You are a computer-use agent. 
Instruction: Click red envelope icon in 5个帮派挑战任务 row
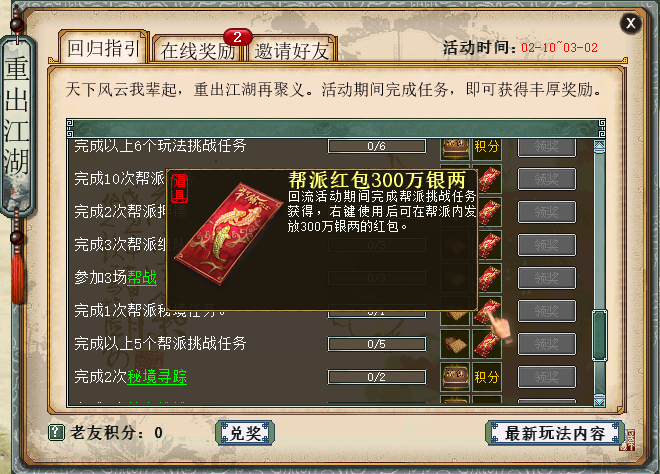click(487, 344)
